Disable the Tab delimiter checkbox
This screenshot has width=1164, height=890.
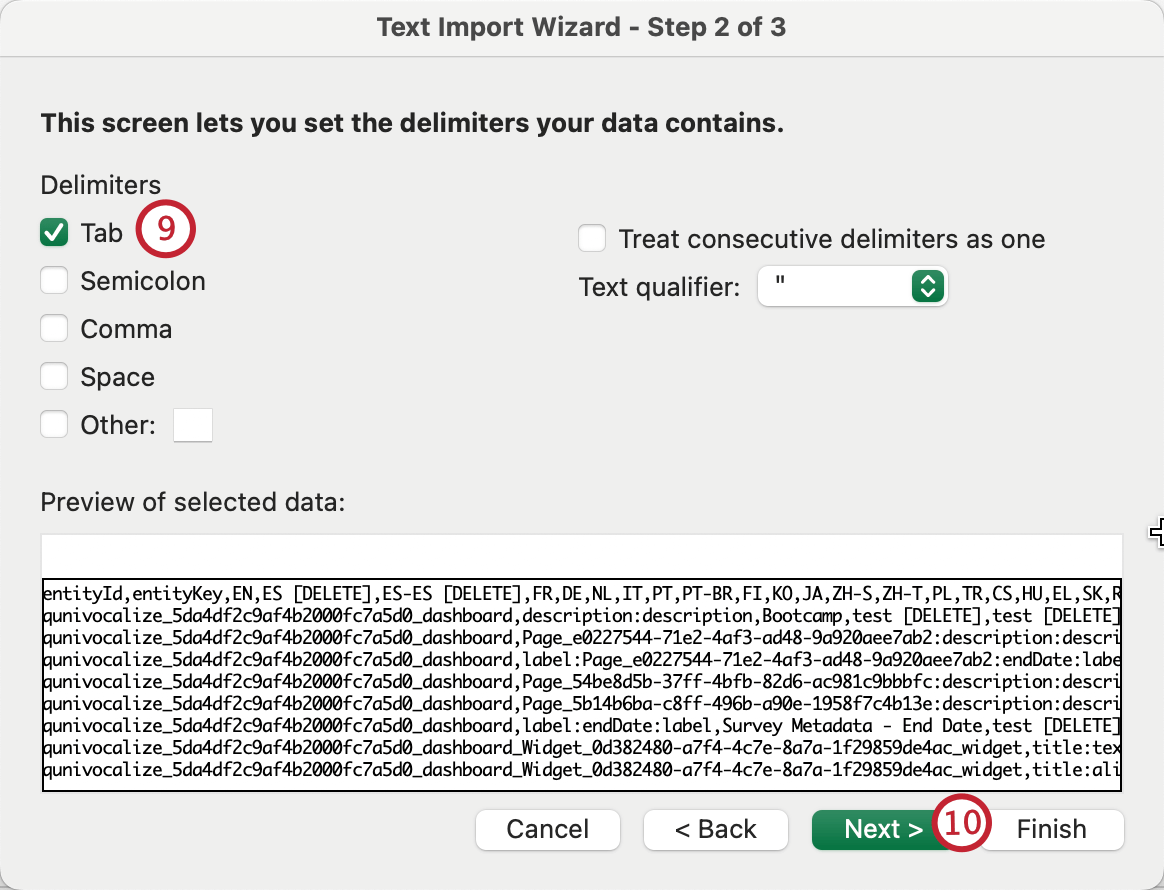[x=55, y=231]
